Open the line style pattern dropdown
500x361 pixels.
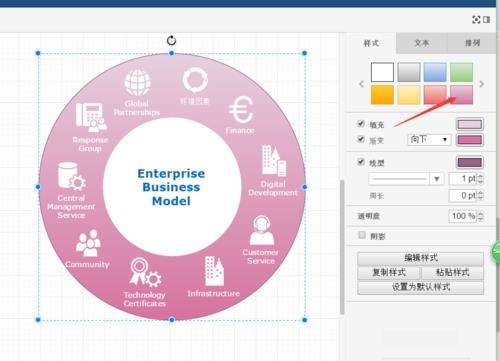coord(406,179)
